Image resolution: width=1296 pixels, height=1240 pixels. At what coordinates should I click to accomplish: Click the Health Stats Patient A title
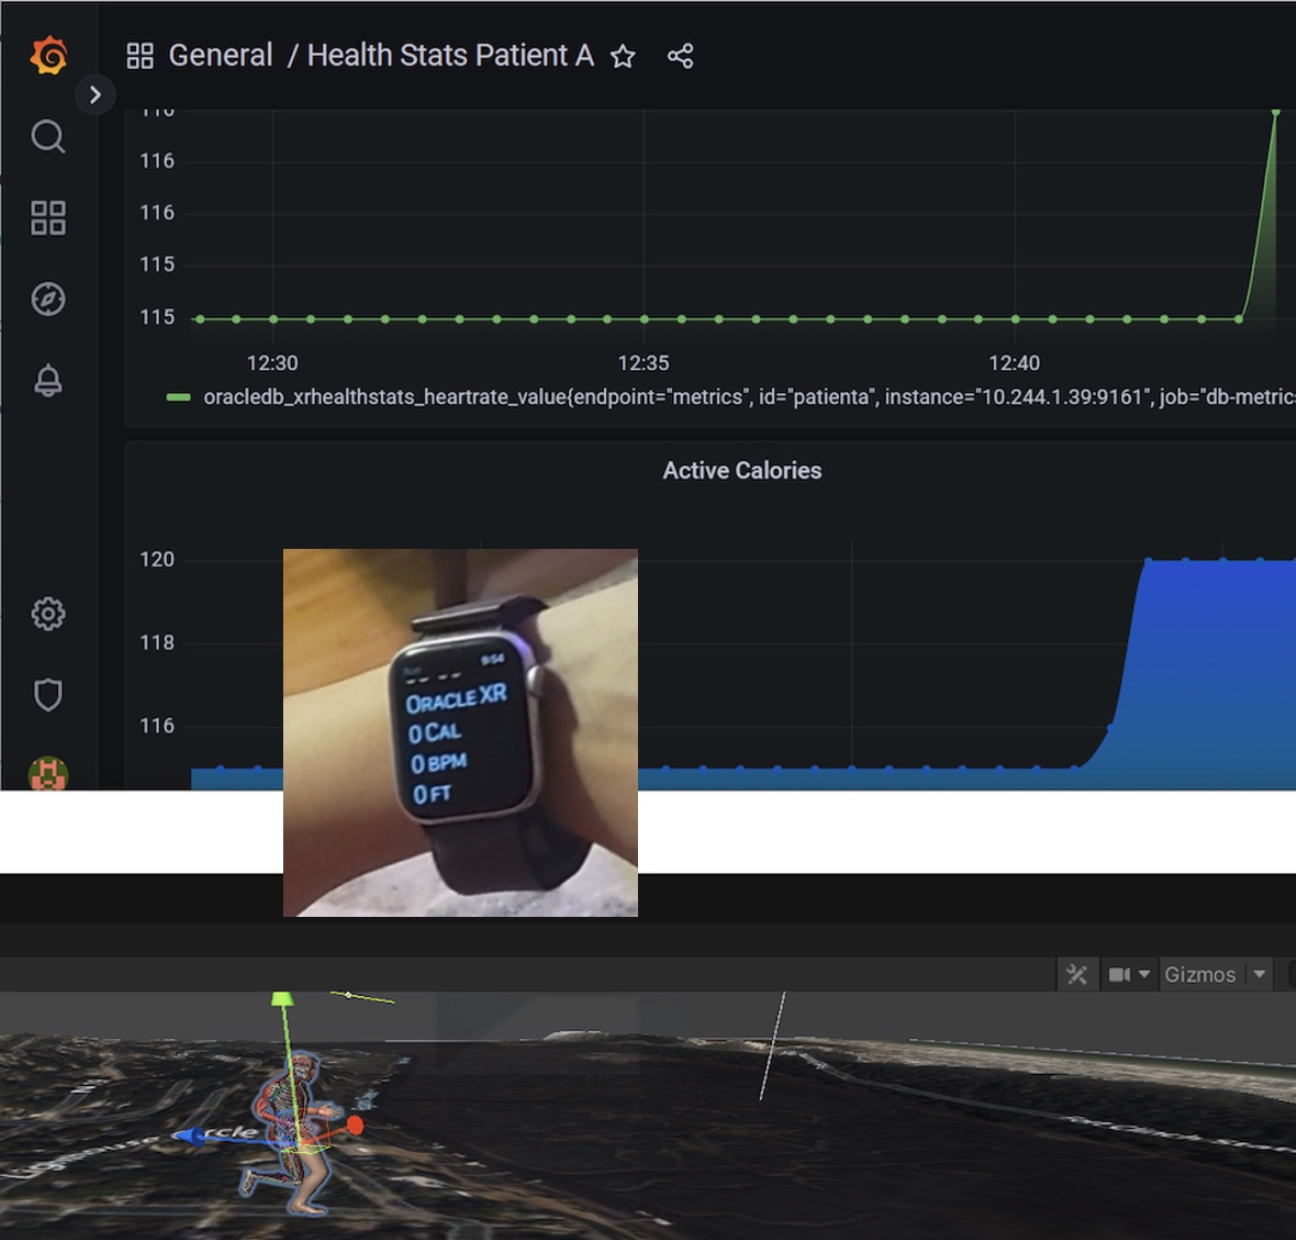pyautogui.click(x=450, y=55)
